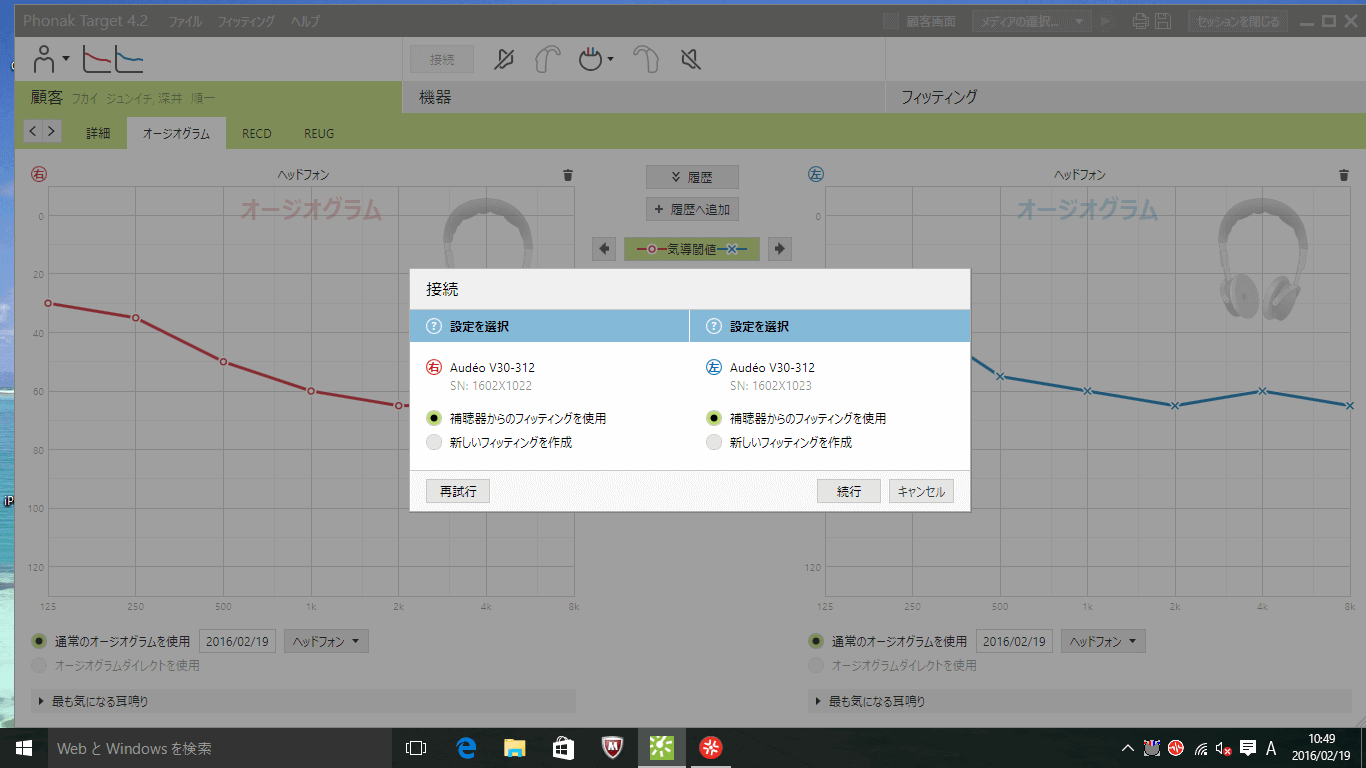Open Task View in the taskbar
Screen dimensions: 1366x768
(x=416, y=748)
